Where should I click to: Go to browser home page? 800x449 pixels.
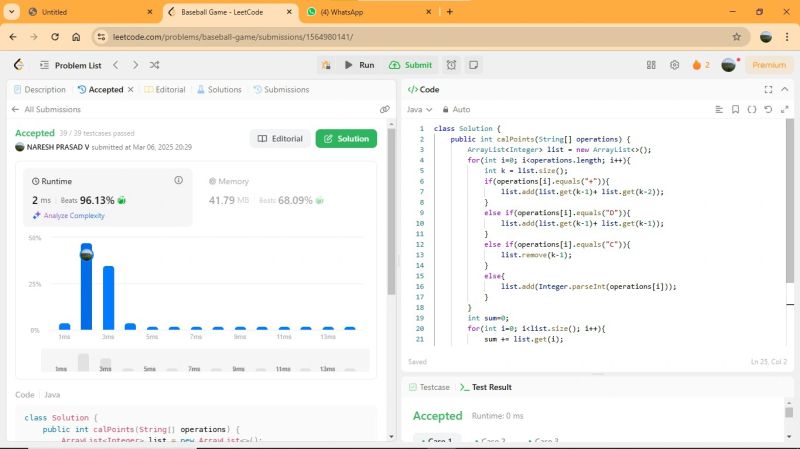[76, 37]
